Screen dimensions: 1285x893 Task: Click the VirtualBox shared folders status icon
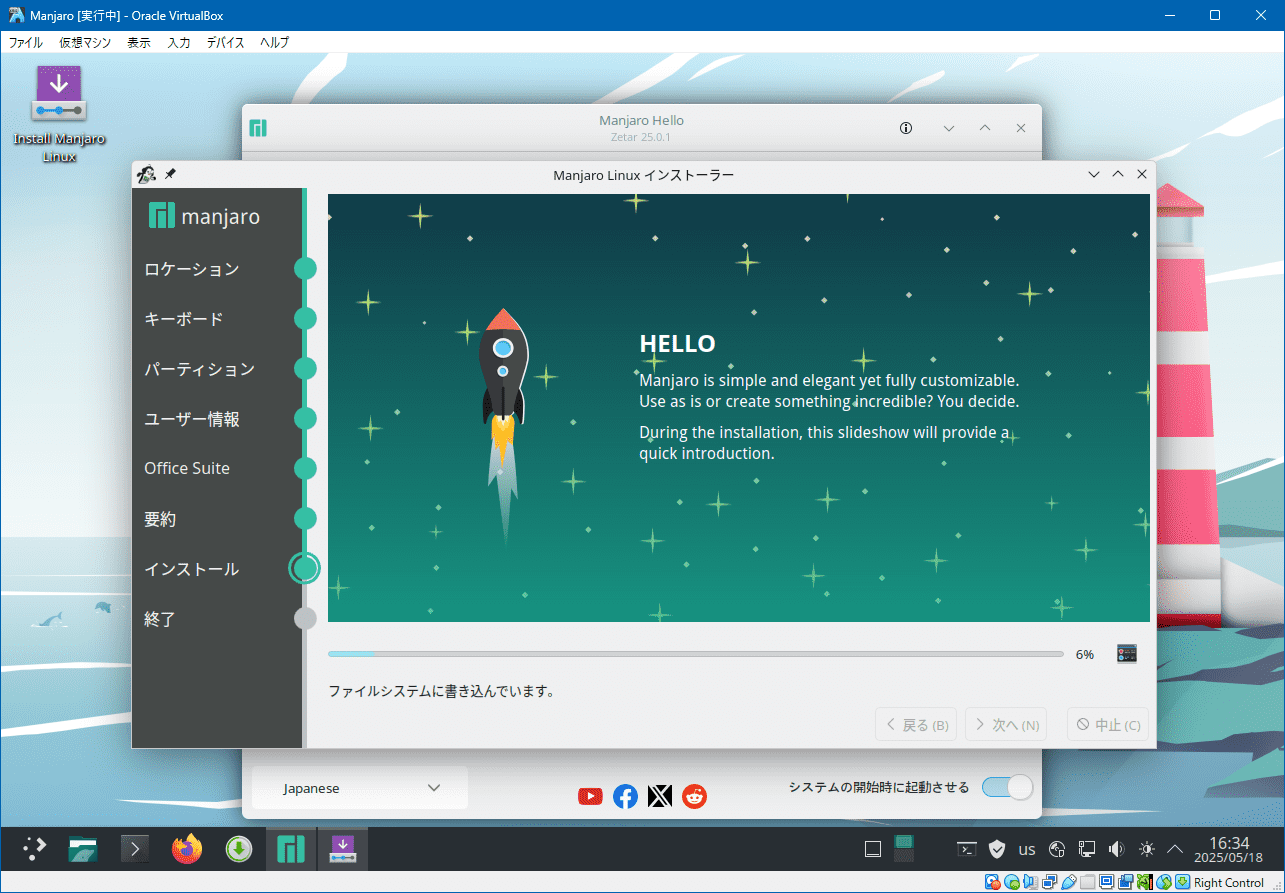pos(1088,882)
